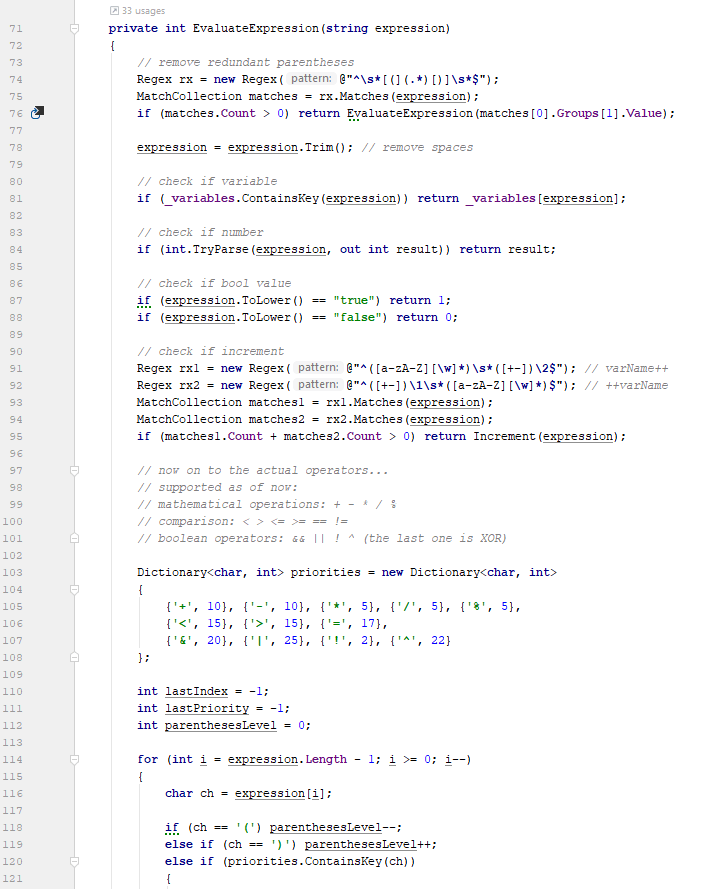Click the fold end marker at line 101

(x=74, y=538)
